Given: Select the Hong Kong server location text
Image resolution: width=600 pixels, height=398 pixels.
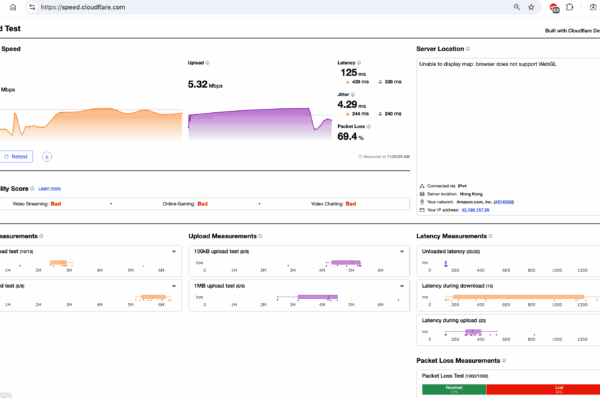Looking at the screenshot, I should point(471,194).
